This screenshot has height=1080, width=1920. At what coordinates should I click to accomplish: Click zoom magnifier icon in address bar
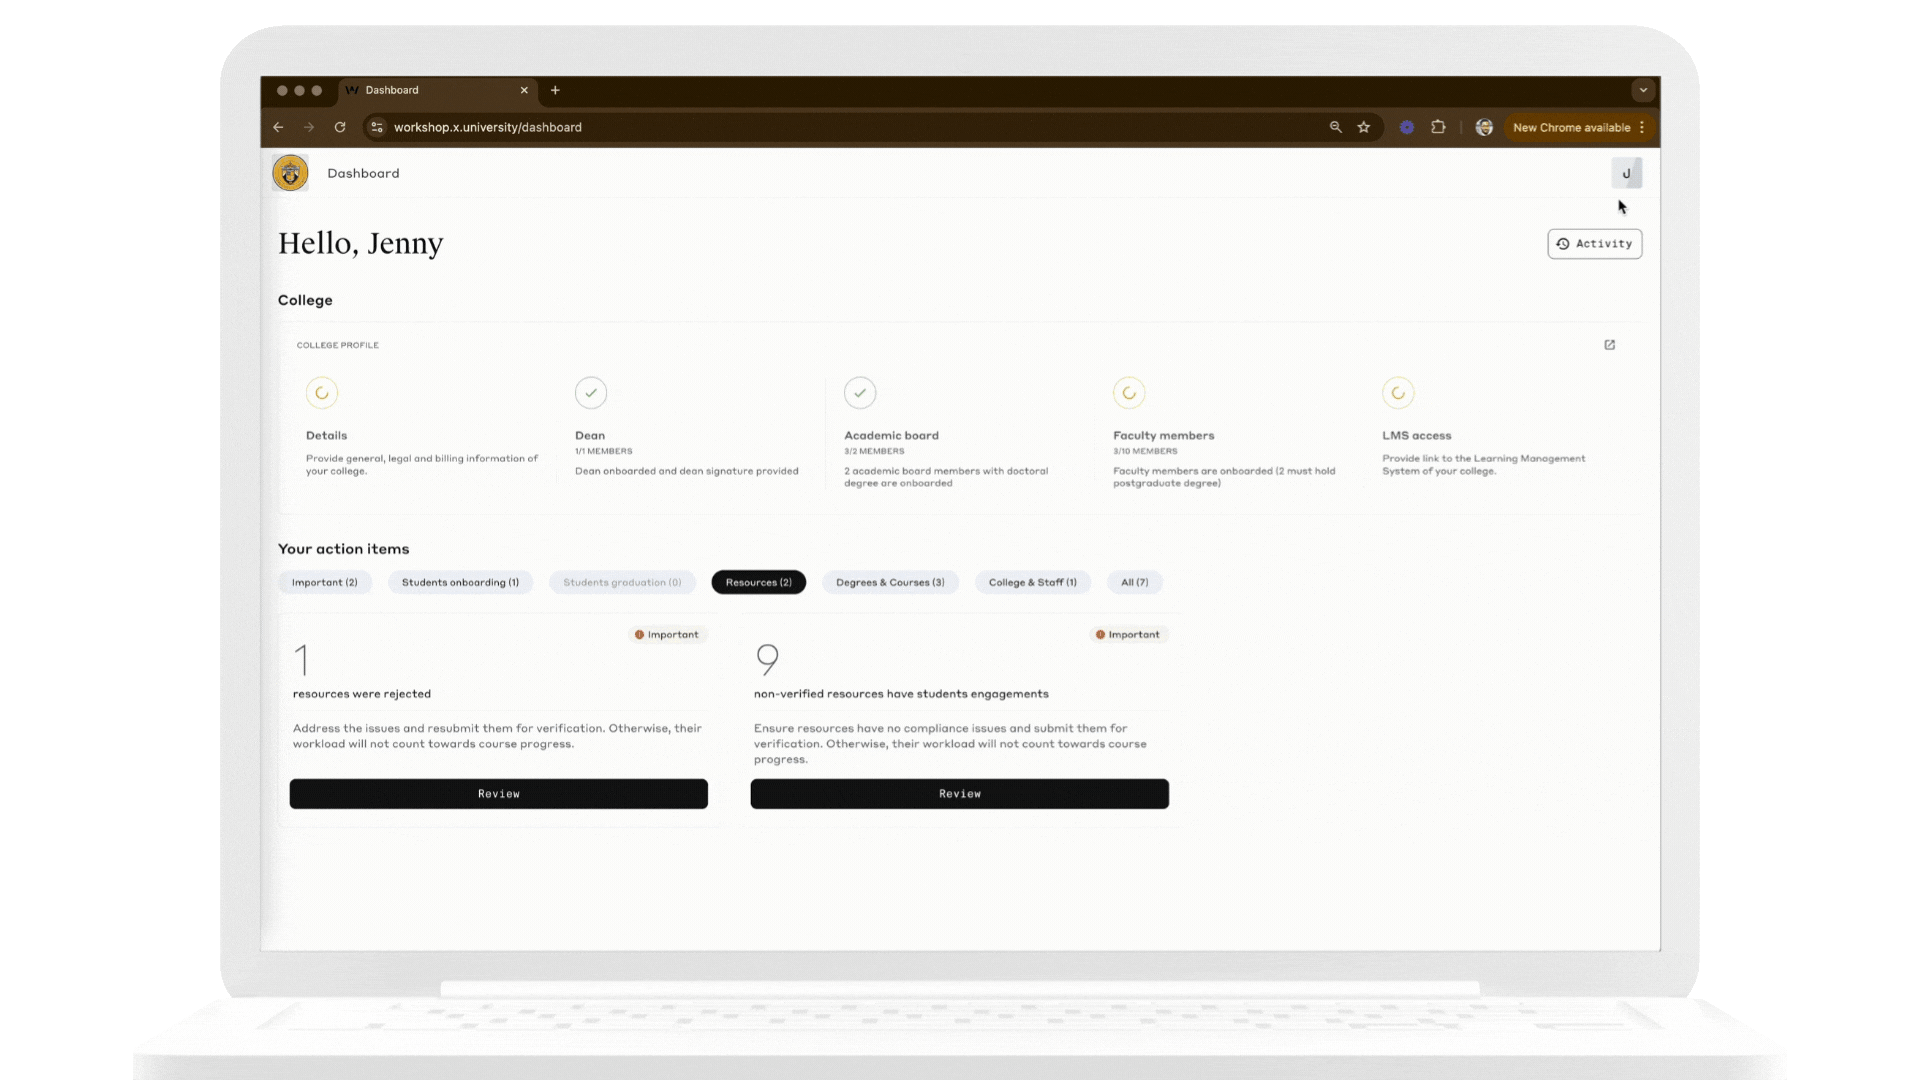(1335, 127)
